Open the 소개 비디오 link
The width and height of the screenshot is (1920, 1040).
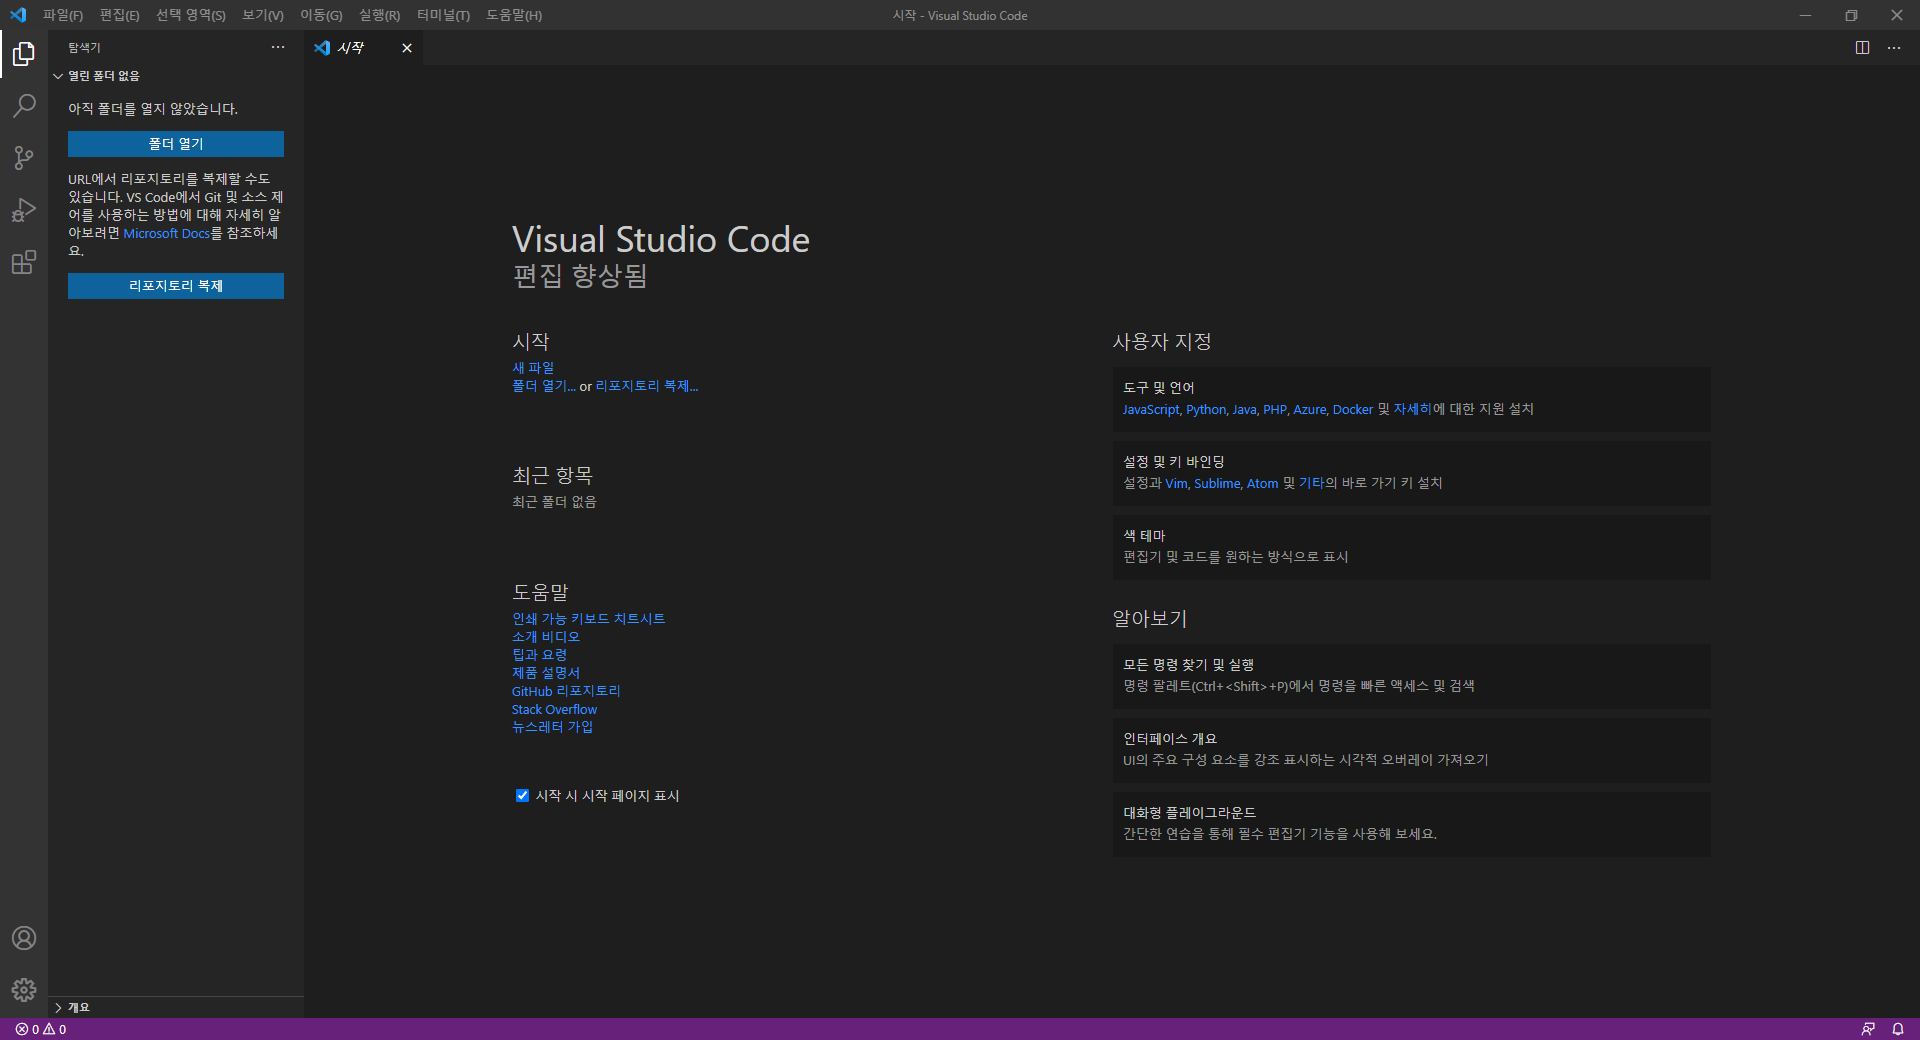point(546,637)
